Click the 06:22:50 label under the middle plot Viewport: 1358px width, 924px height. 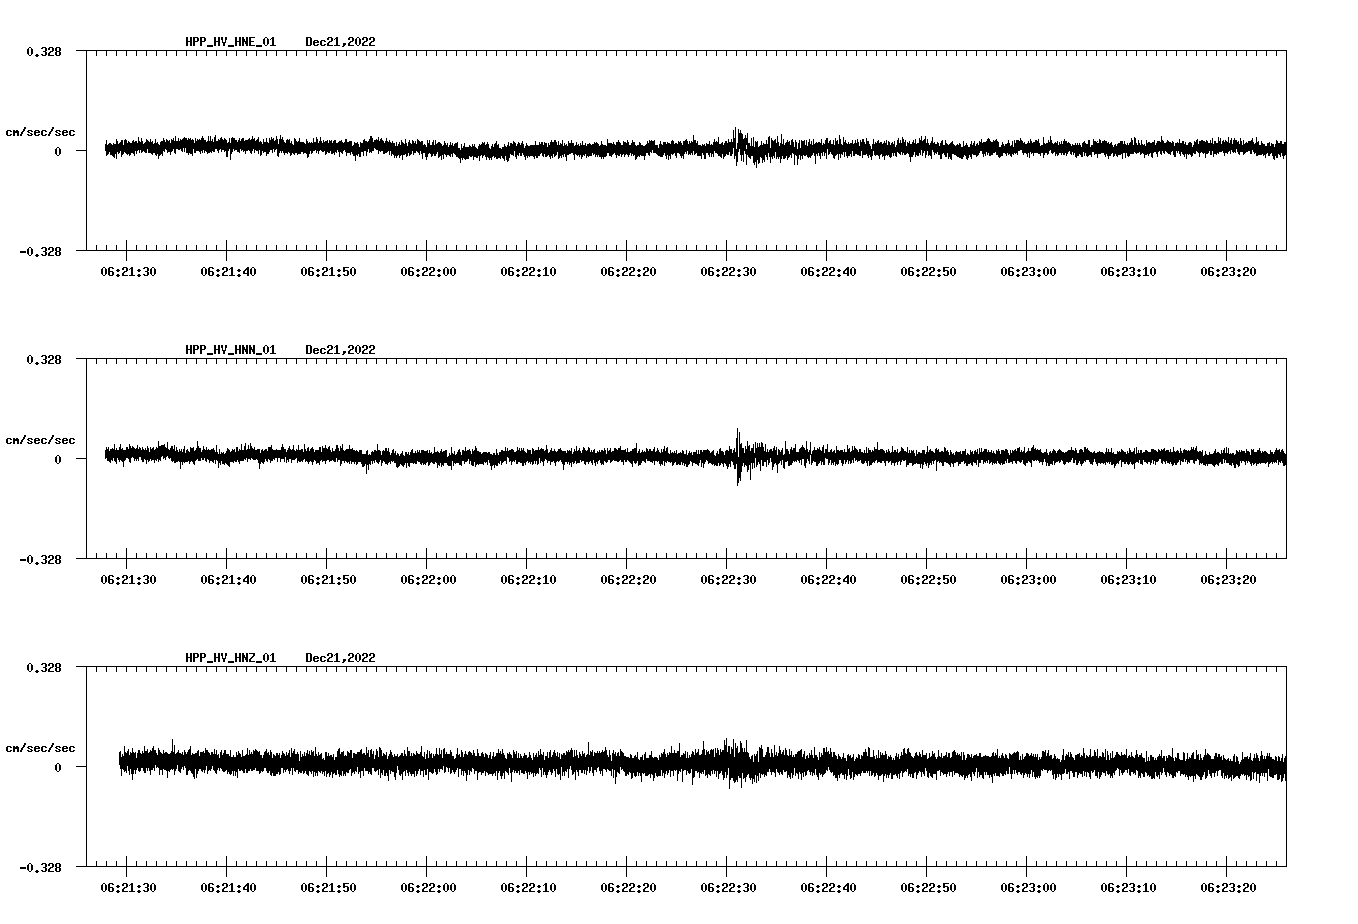(930, 578)
